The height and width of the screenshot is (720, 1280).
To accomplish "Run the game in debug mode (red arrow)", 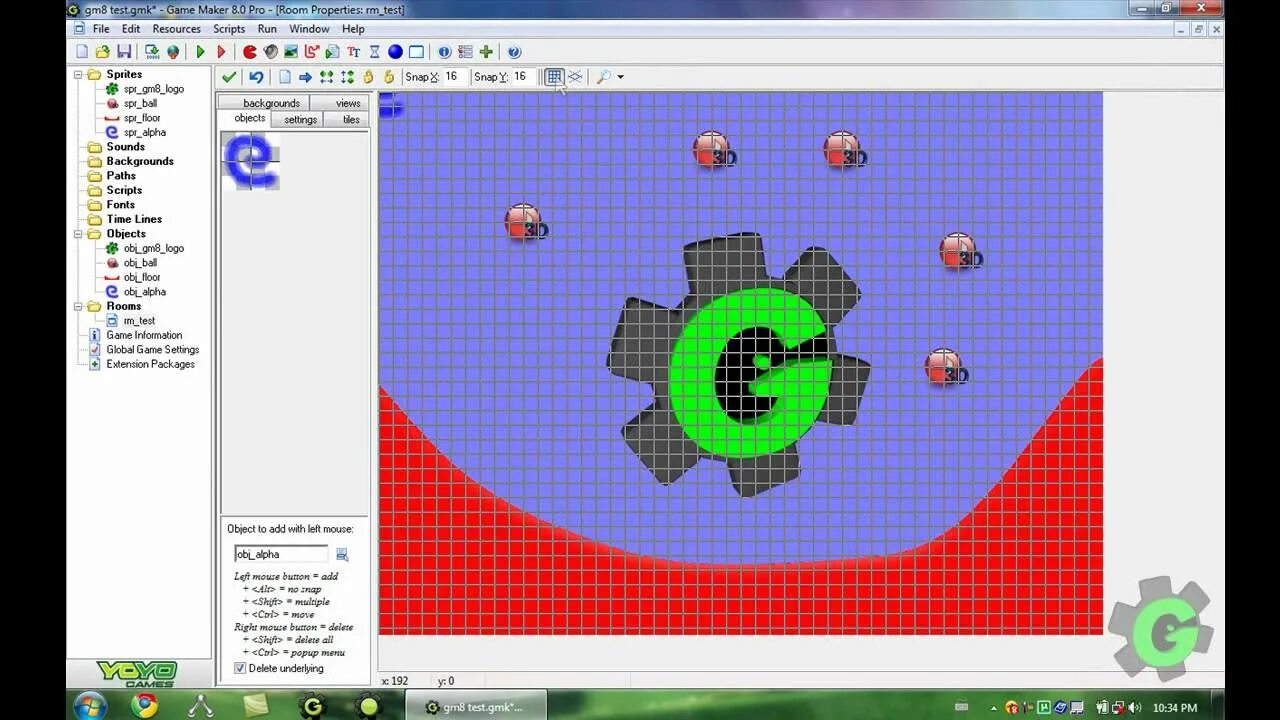I will 221,52.
